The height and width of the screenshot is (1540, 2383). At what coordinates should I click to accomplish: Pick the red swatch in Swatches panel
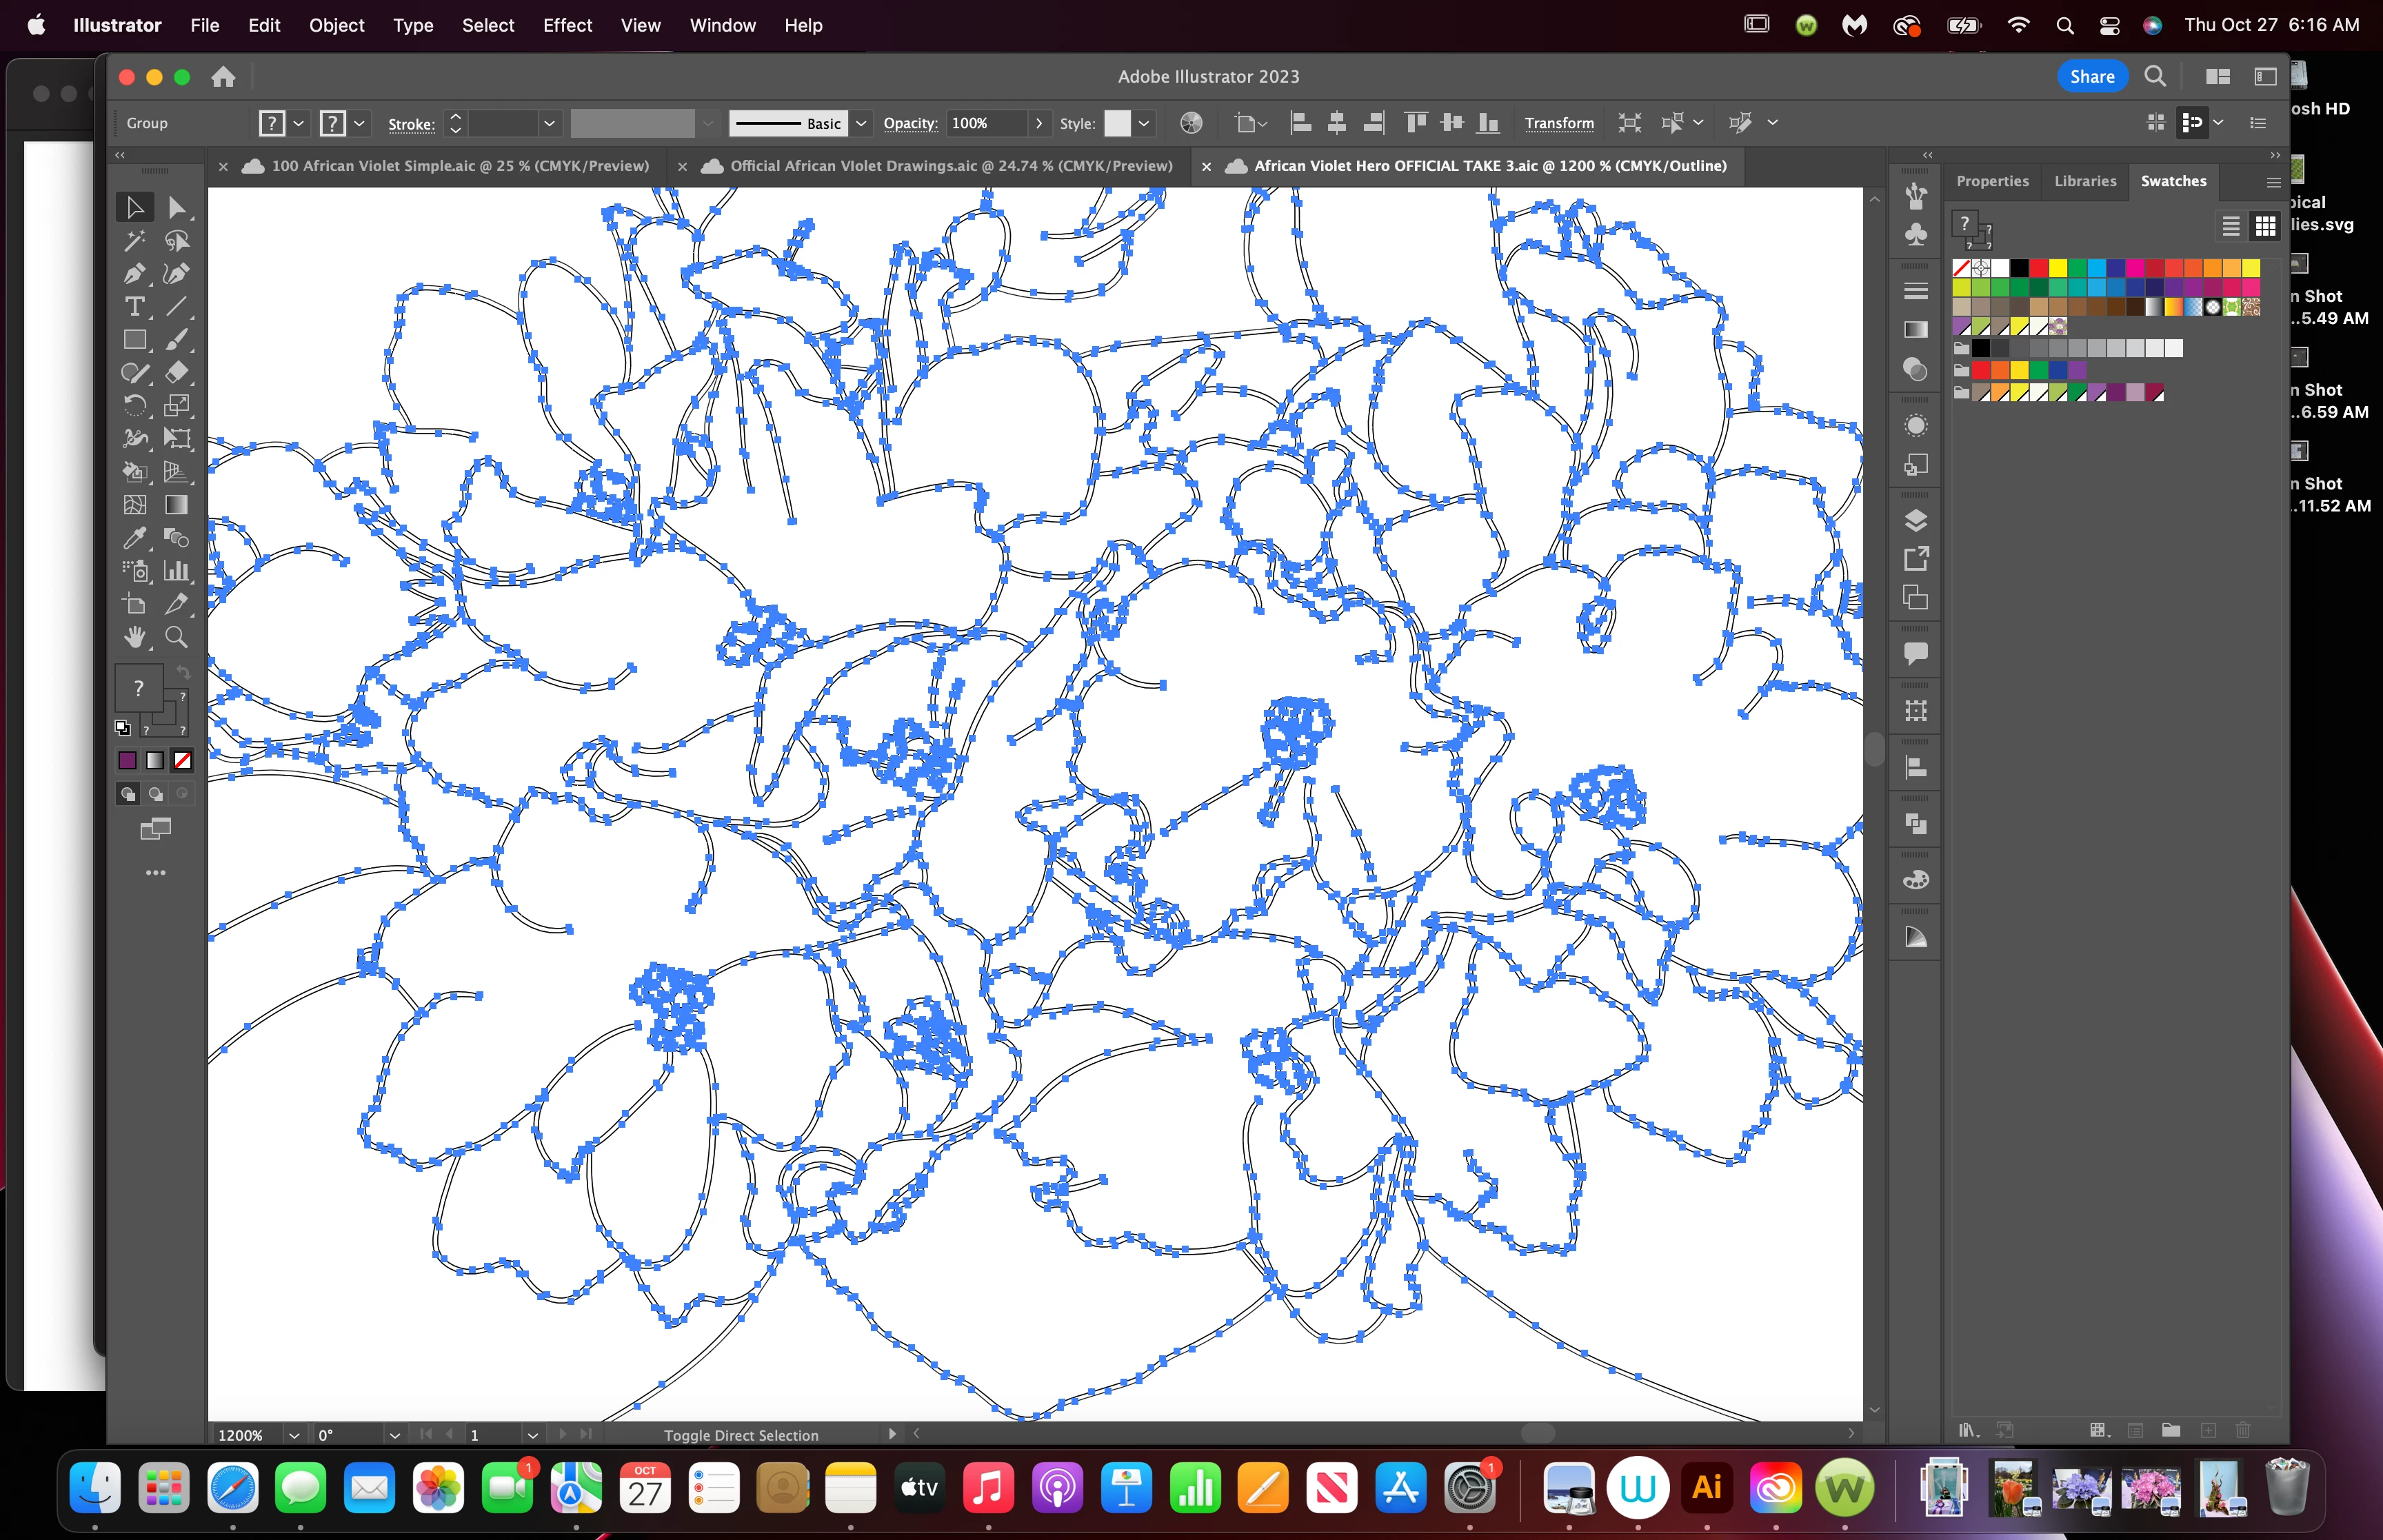(2038, 268)
